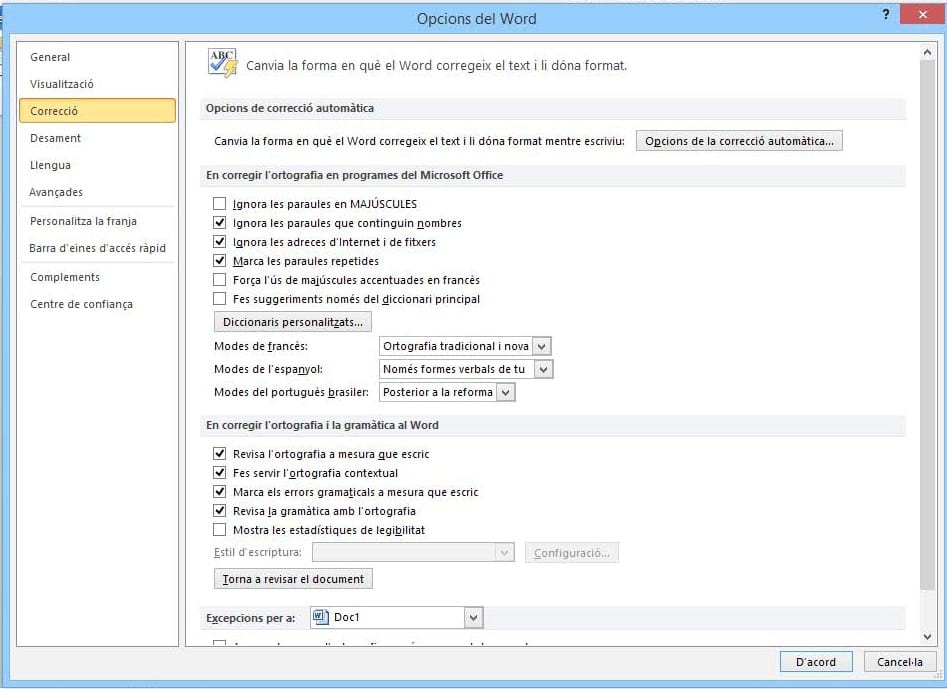The image size is (947, 689).
Task: Confirm with the D'acord button
Action: click(815, 662)
